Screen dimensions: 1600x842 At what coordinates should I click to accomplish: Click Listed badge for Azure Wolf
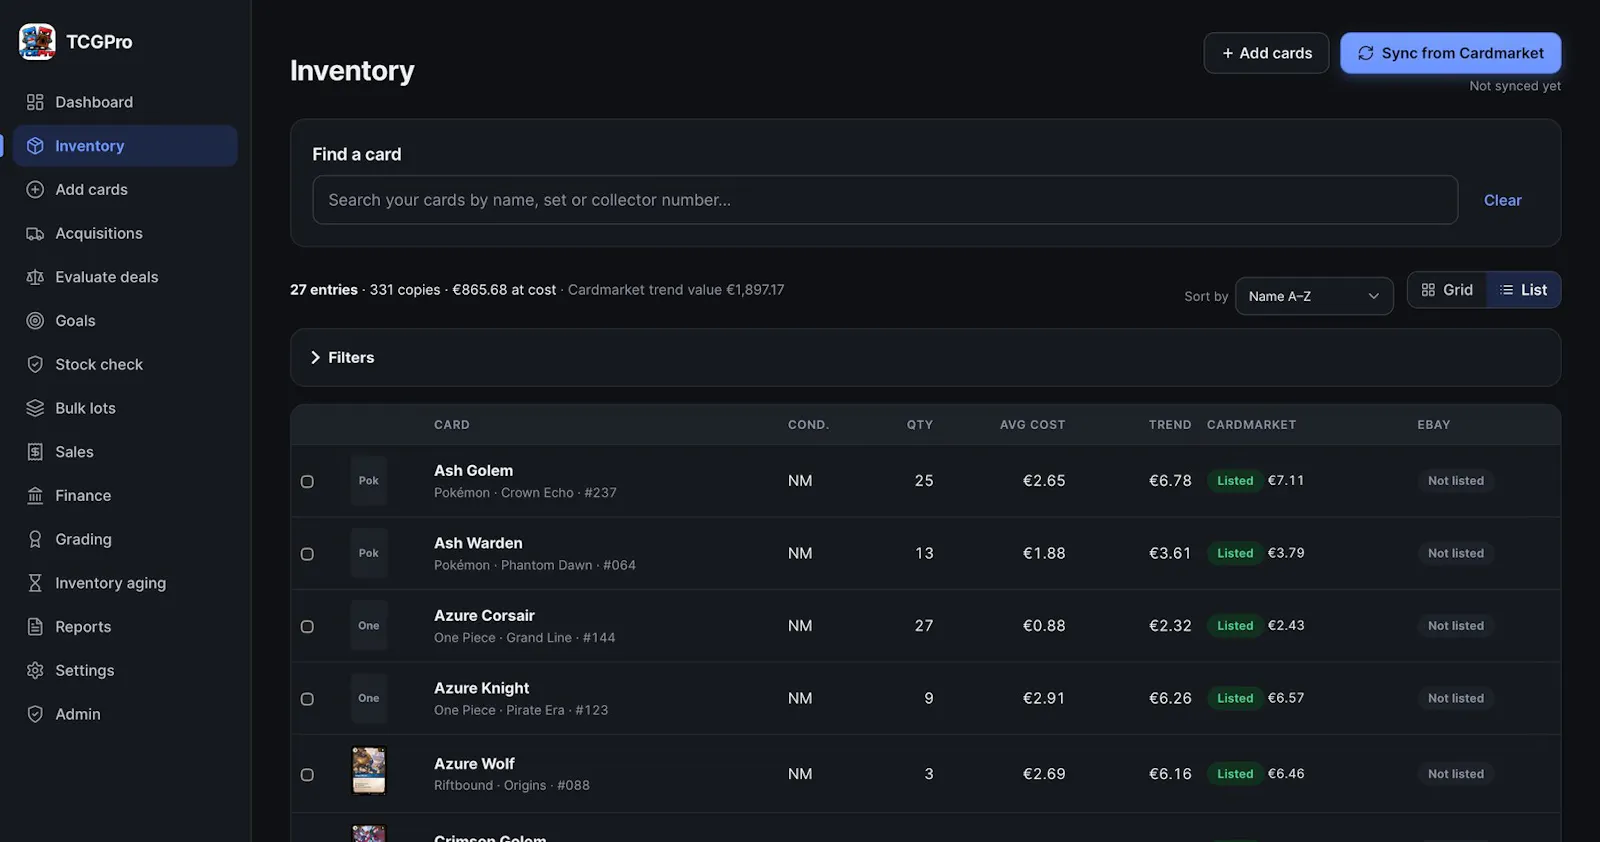[1235, 774]
